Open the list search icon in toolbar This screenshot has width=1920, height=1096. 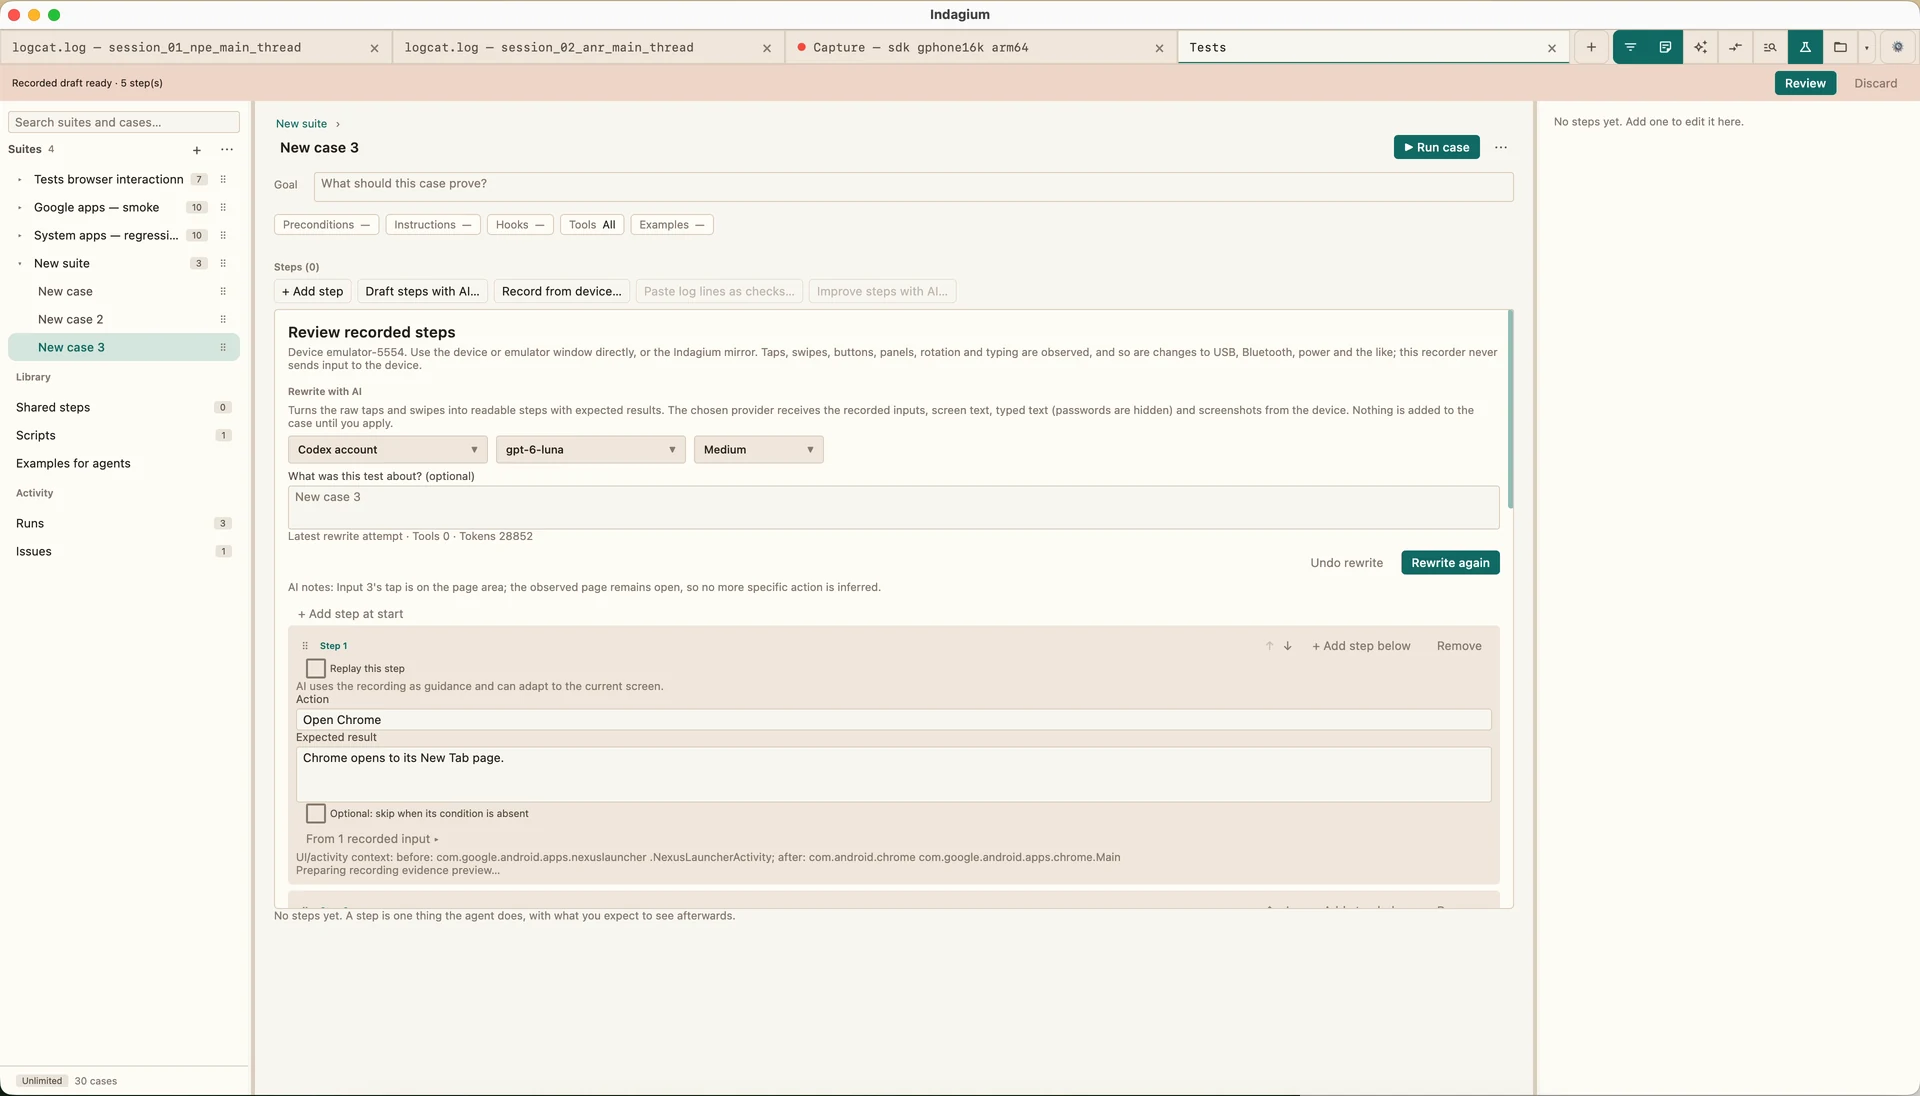click(1770, 47)
